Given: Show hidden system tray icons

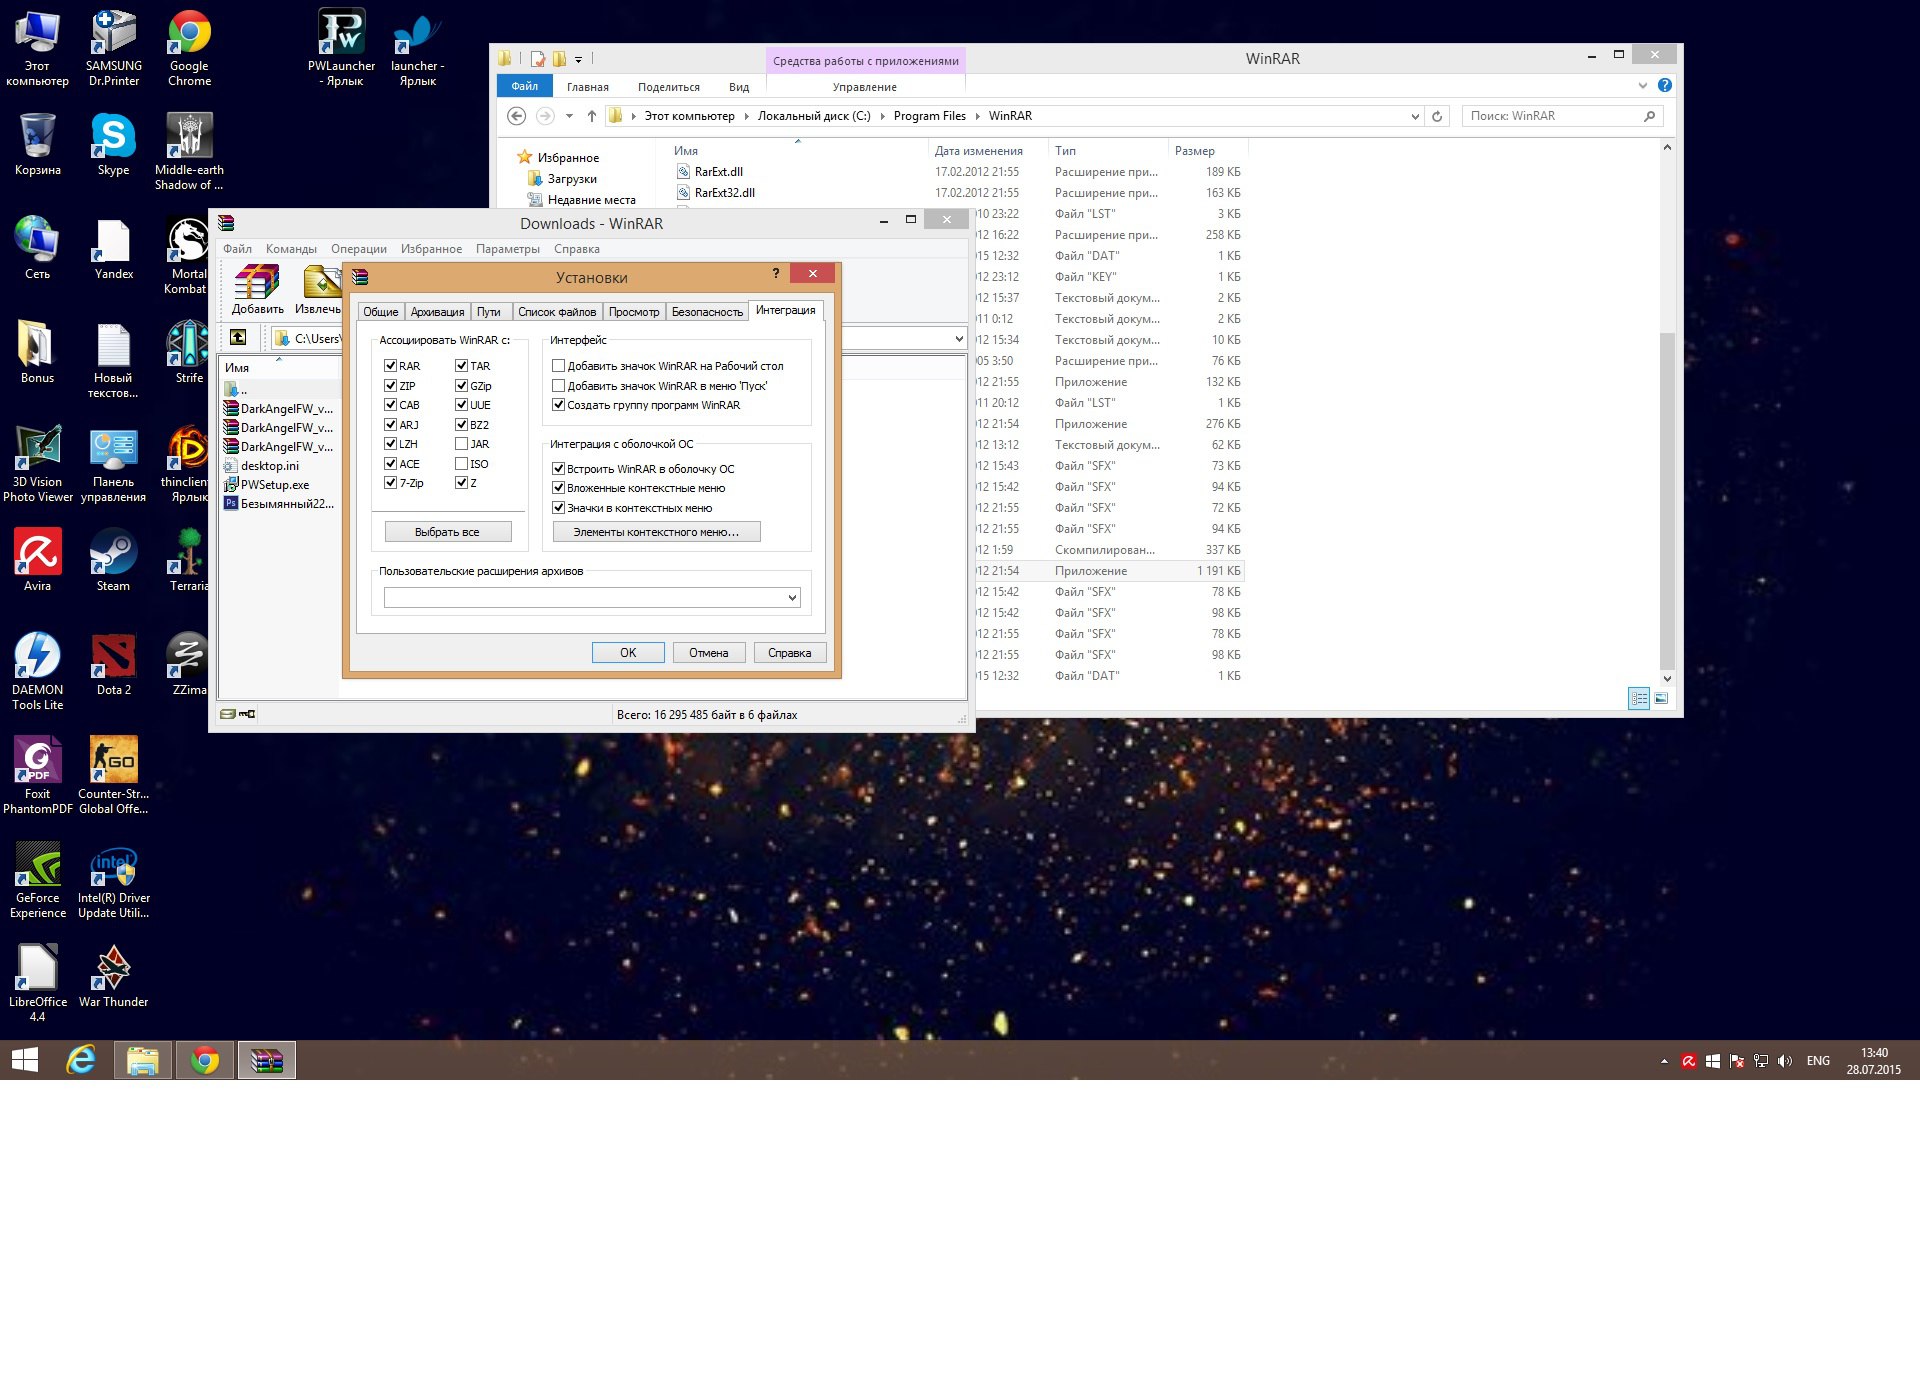Looking at the screenshot, I should [x=1664, y=1061].
